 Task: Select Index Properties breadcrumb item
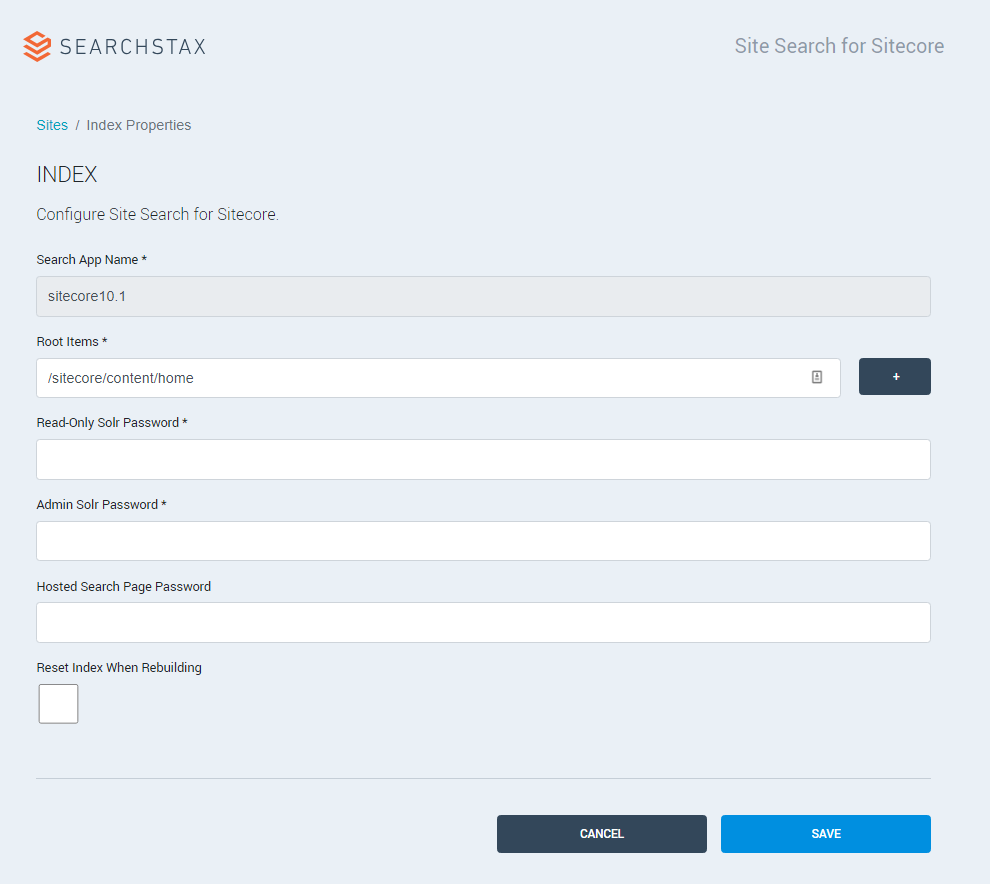tap(138, 125)
